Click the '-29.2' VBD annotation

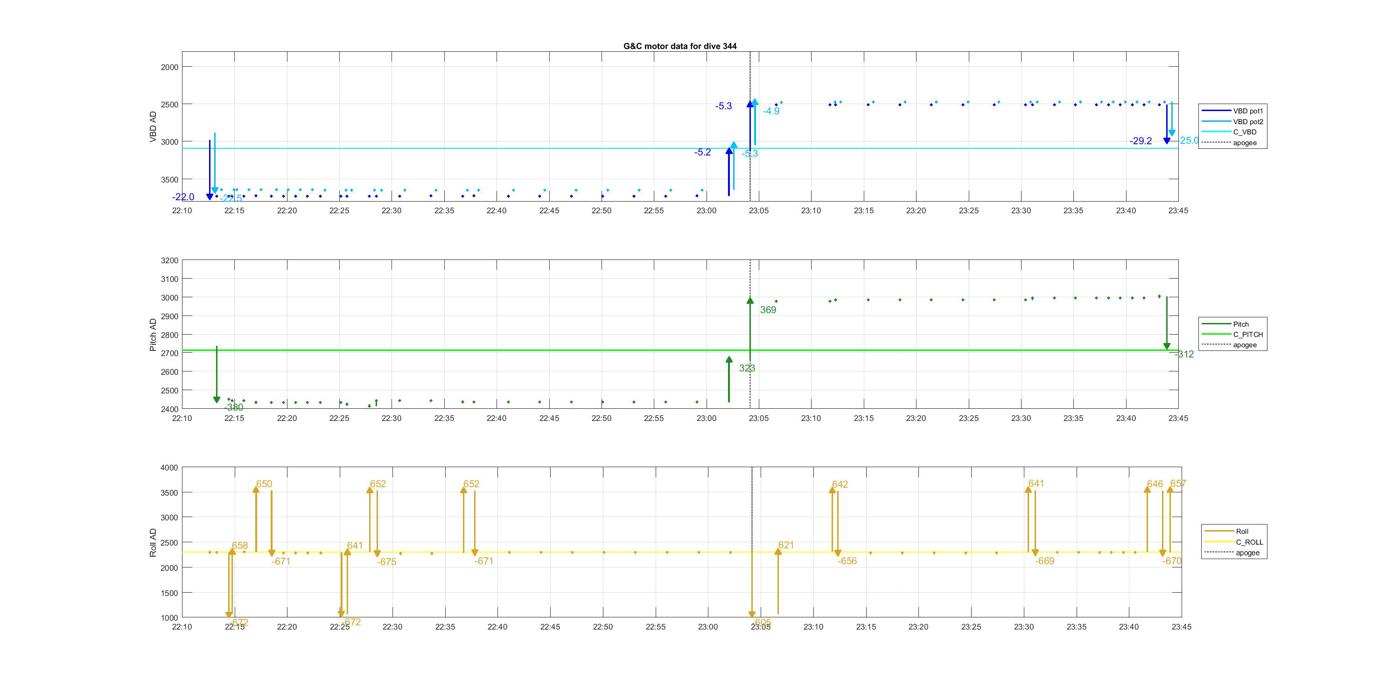click(x=1141, y=141)
